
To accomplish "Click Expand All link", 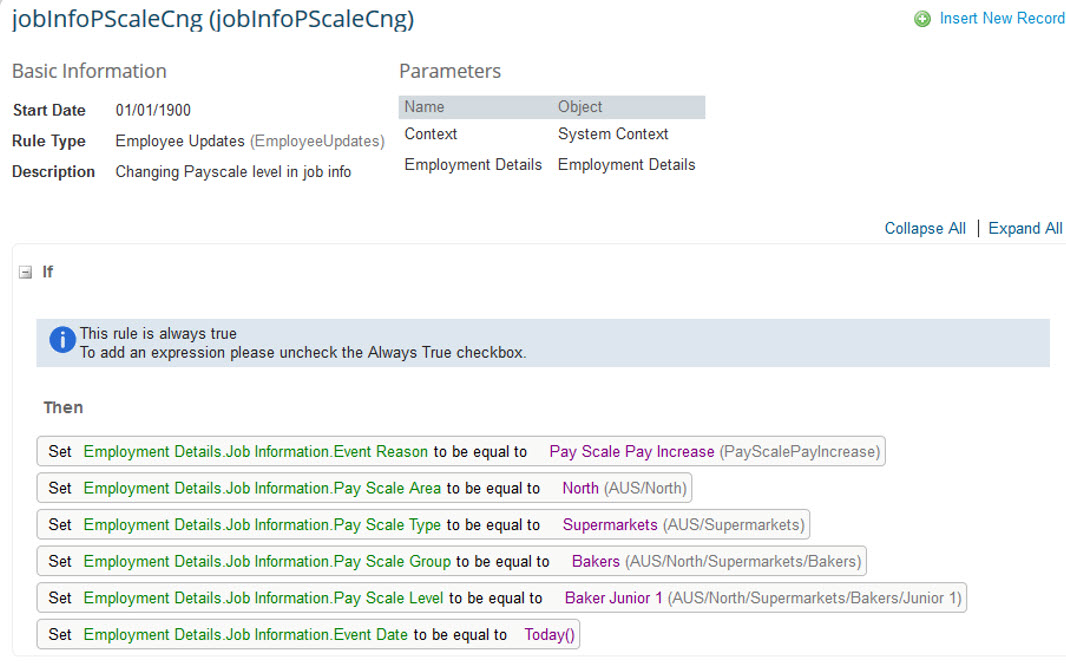I will (x=1025, y=229).
